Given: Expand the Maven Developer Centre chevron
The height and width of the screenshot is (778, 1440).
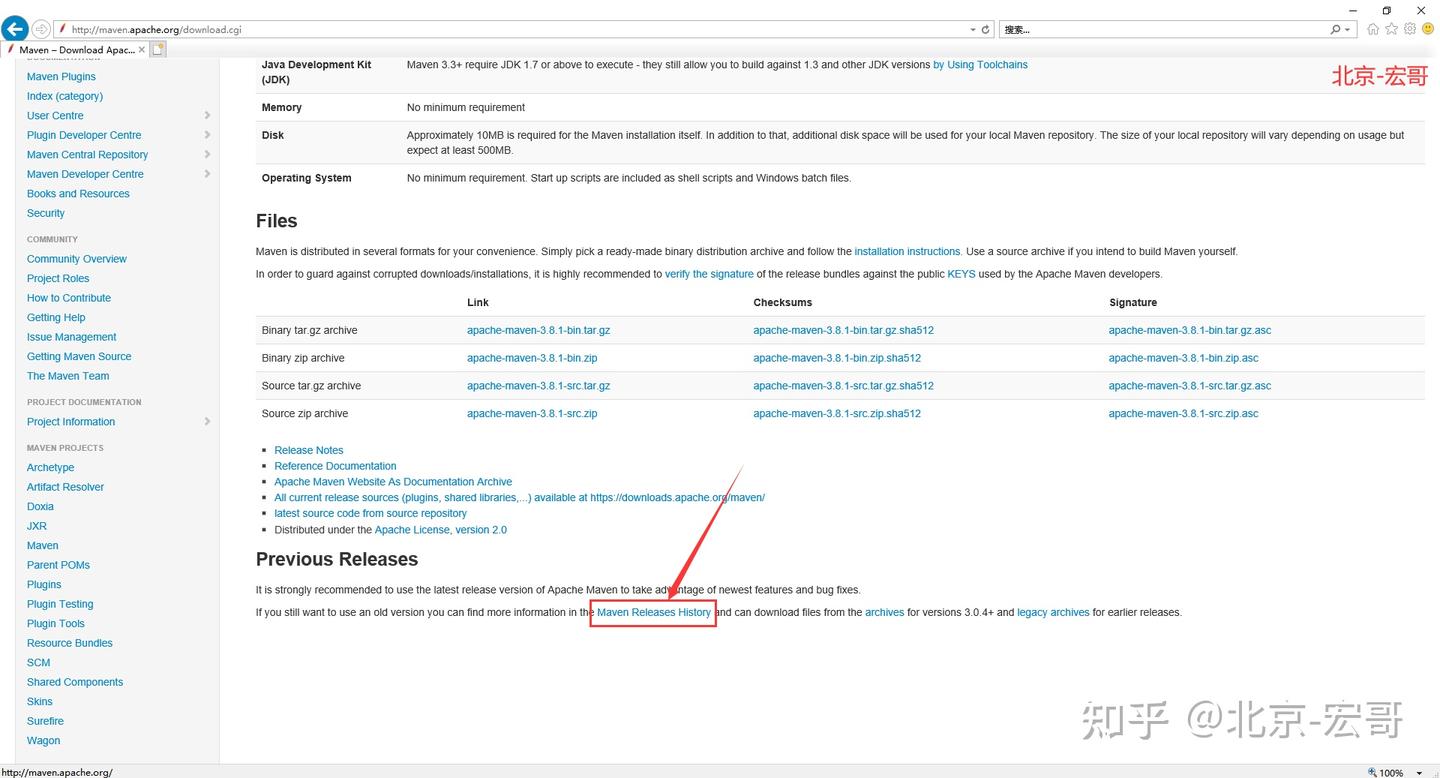Looking at the screenshot, I should [x=207, y=174].
